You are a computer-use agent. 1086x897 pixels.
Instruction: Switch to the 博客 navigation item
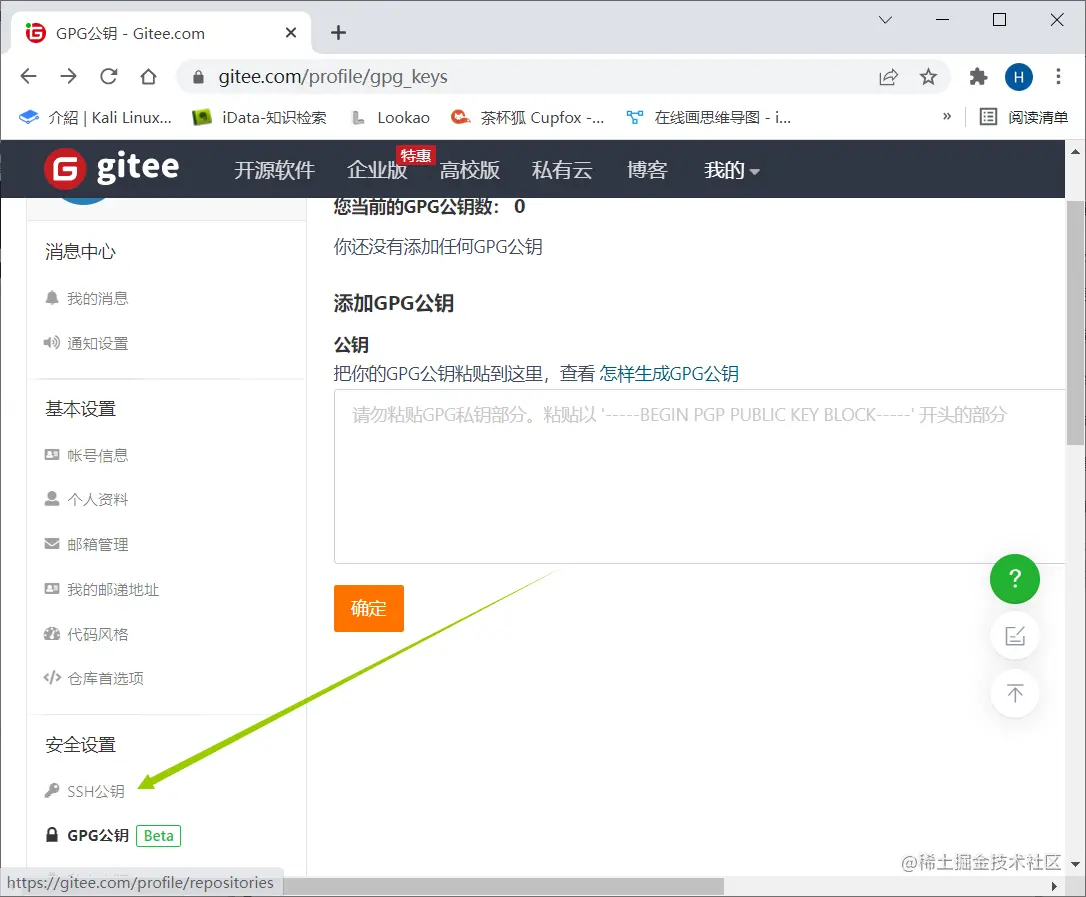coord(647,170)
